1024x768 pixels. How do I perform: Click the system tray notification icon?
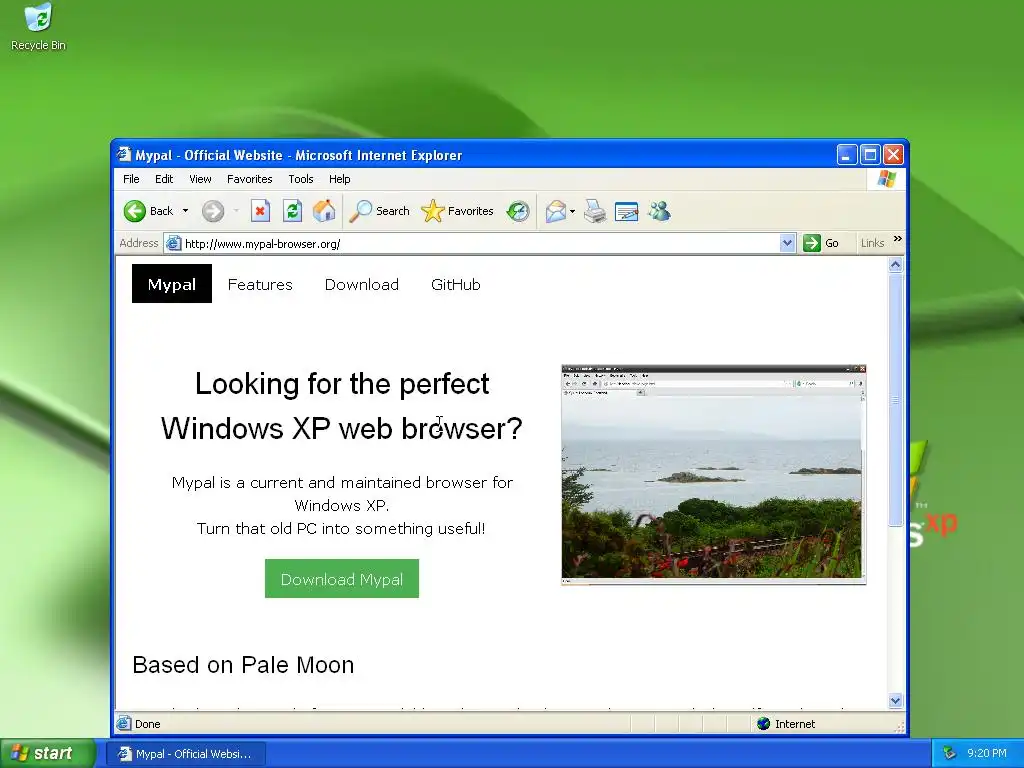[950, 753]
